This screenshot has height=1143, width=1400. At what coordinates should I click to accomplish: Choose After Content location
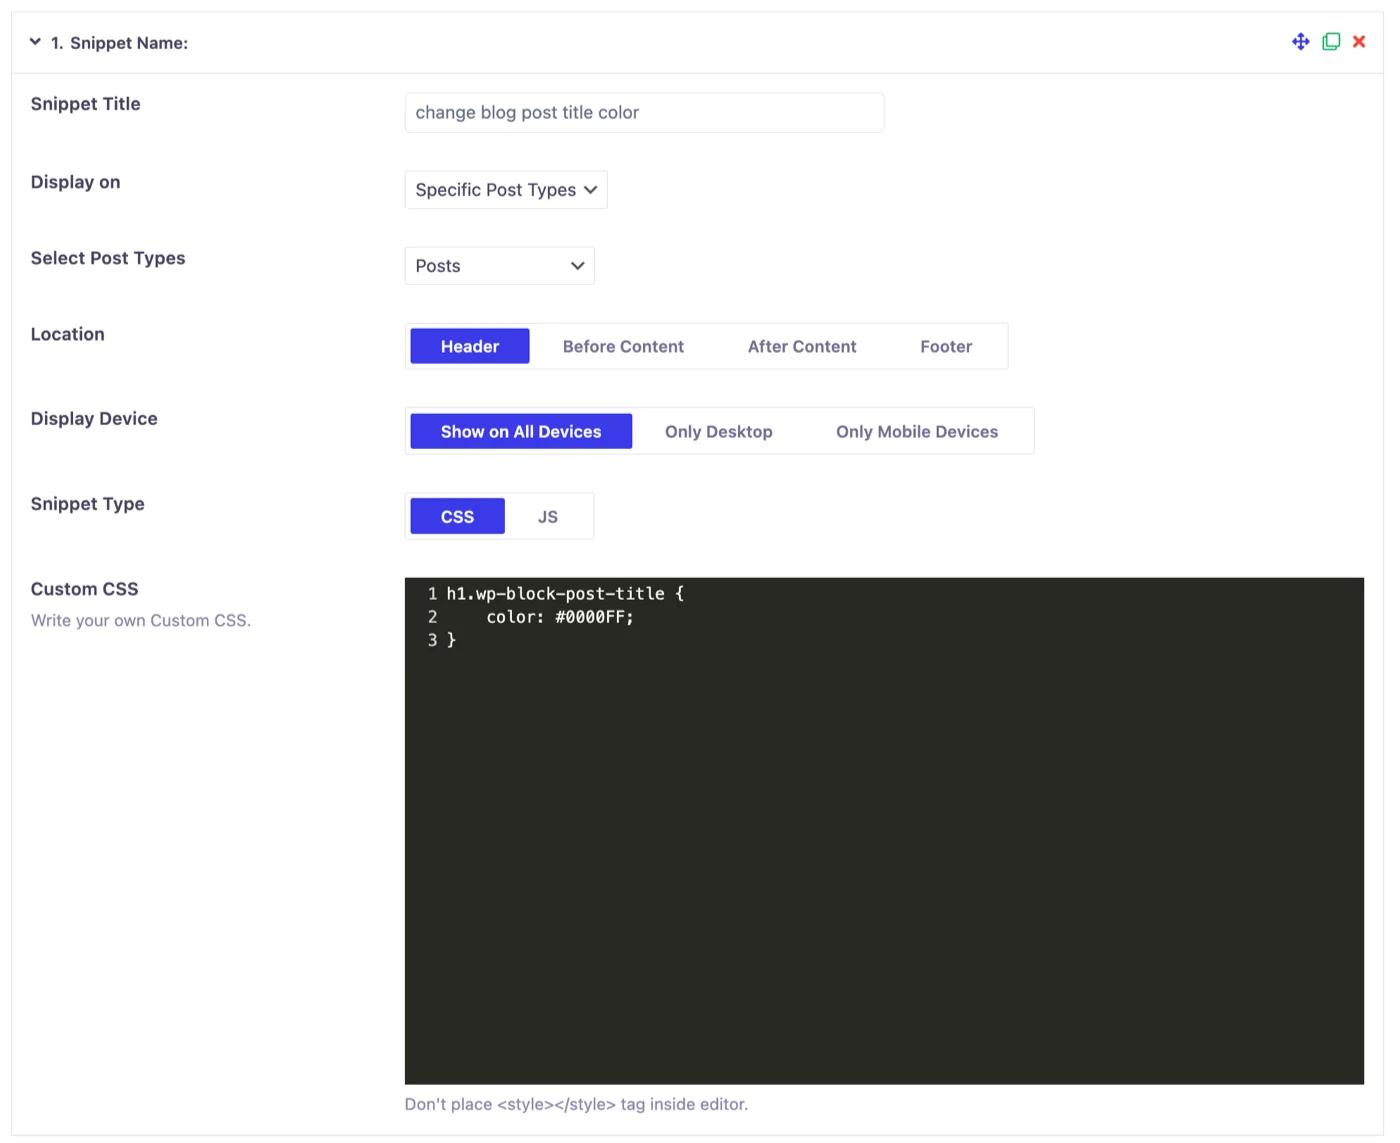(802, 346)
